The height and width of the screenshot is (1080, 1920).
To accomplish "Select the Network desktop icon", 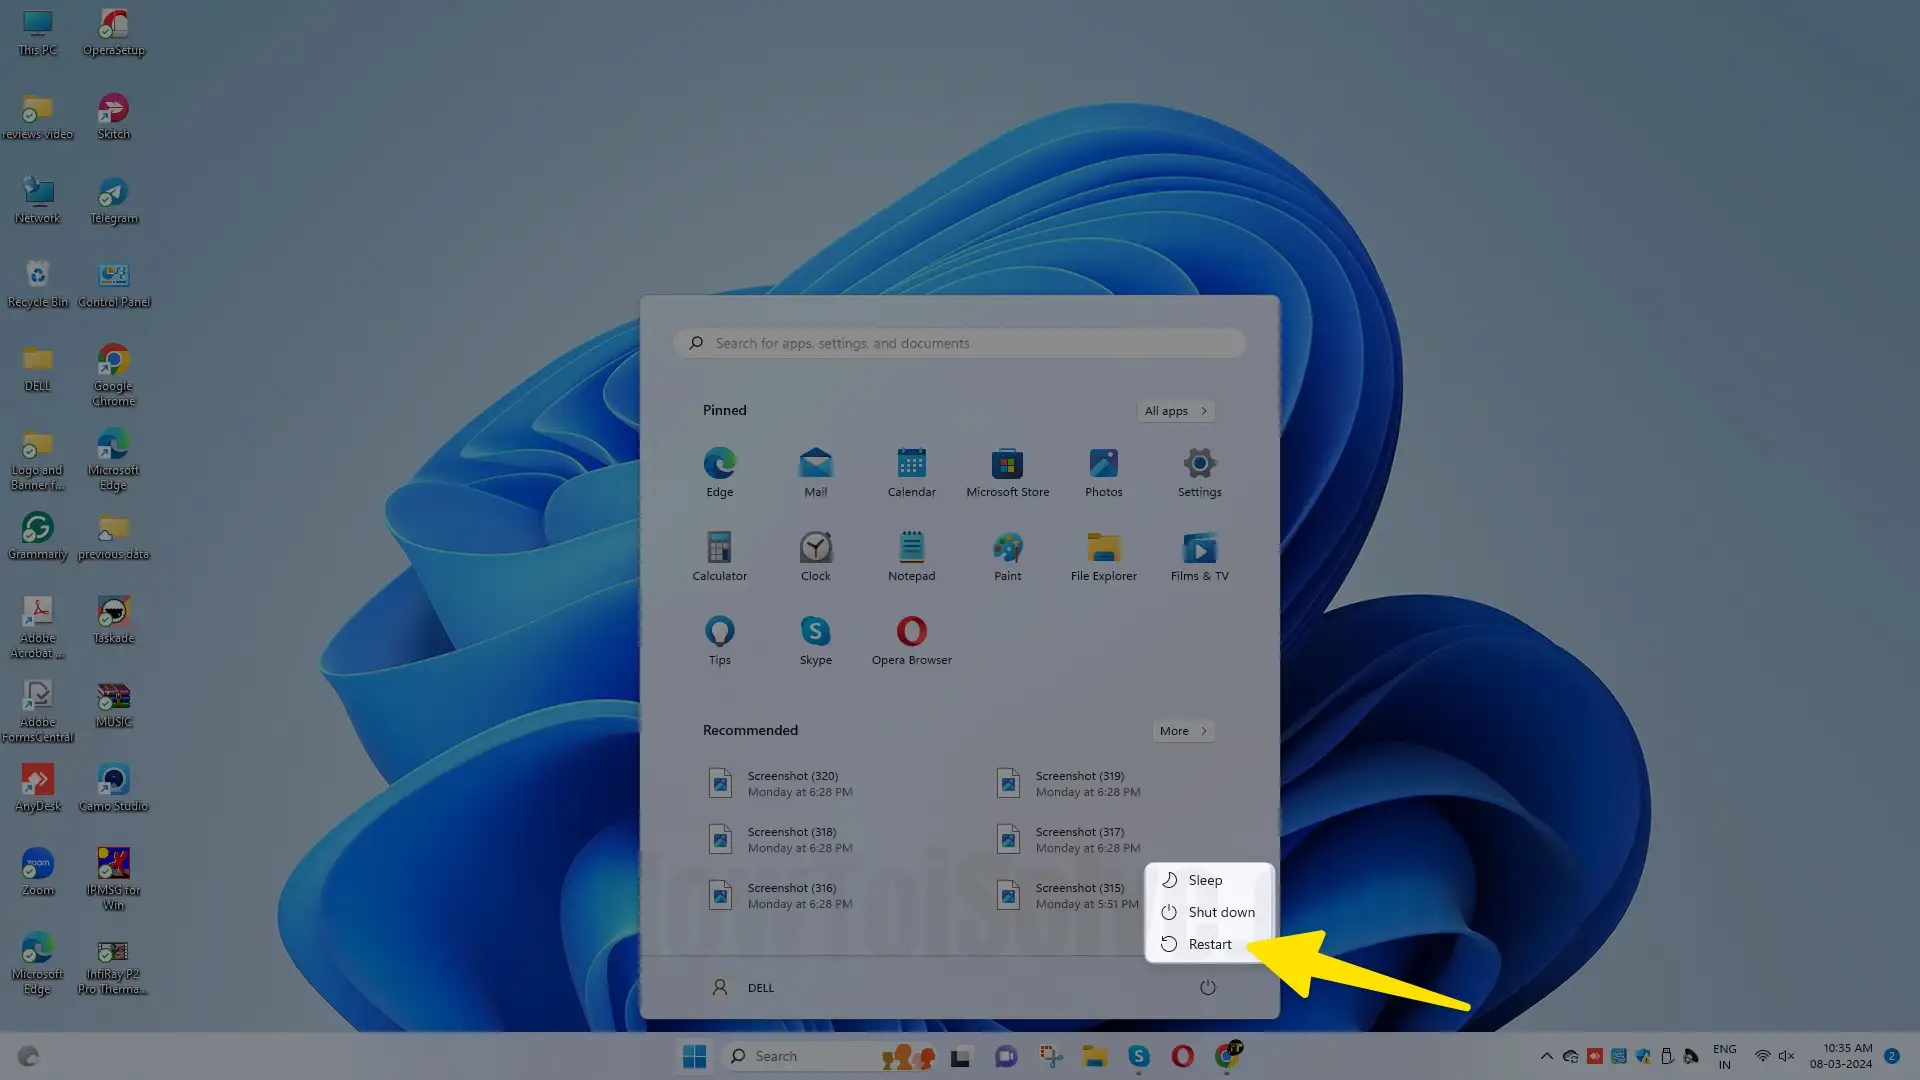I will pos(38,201).
